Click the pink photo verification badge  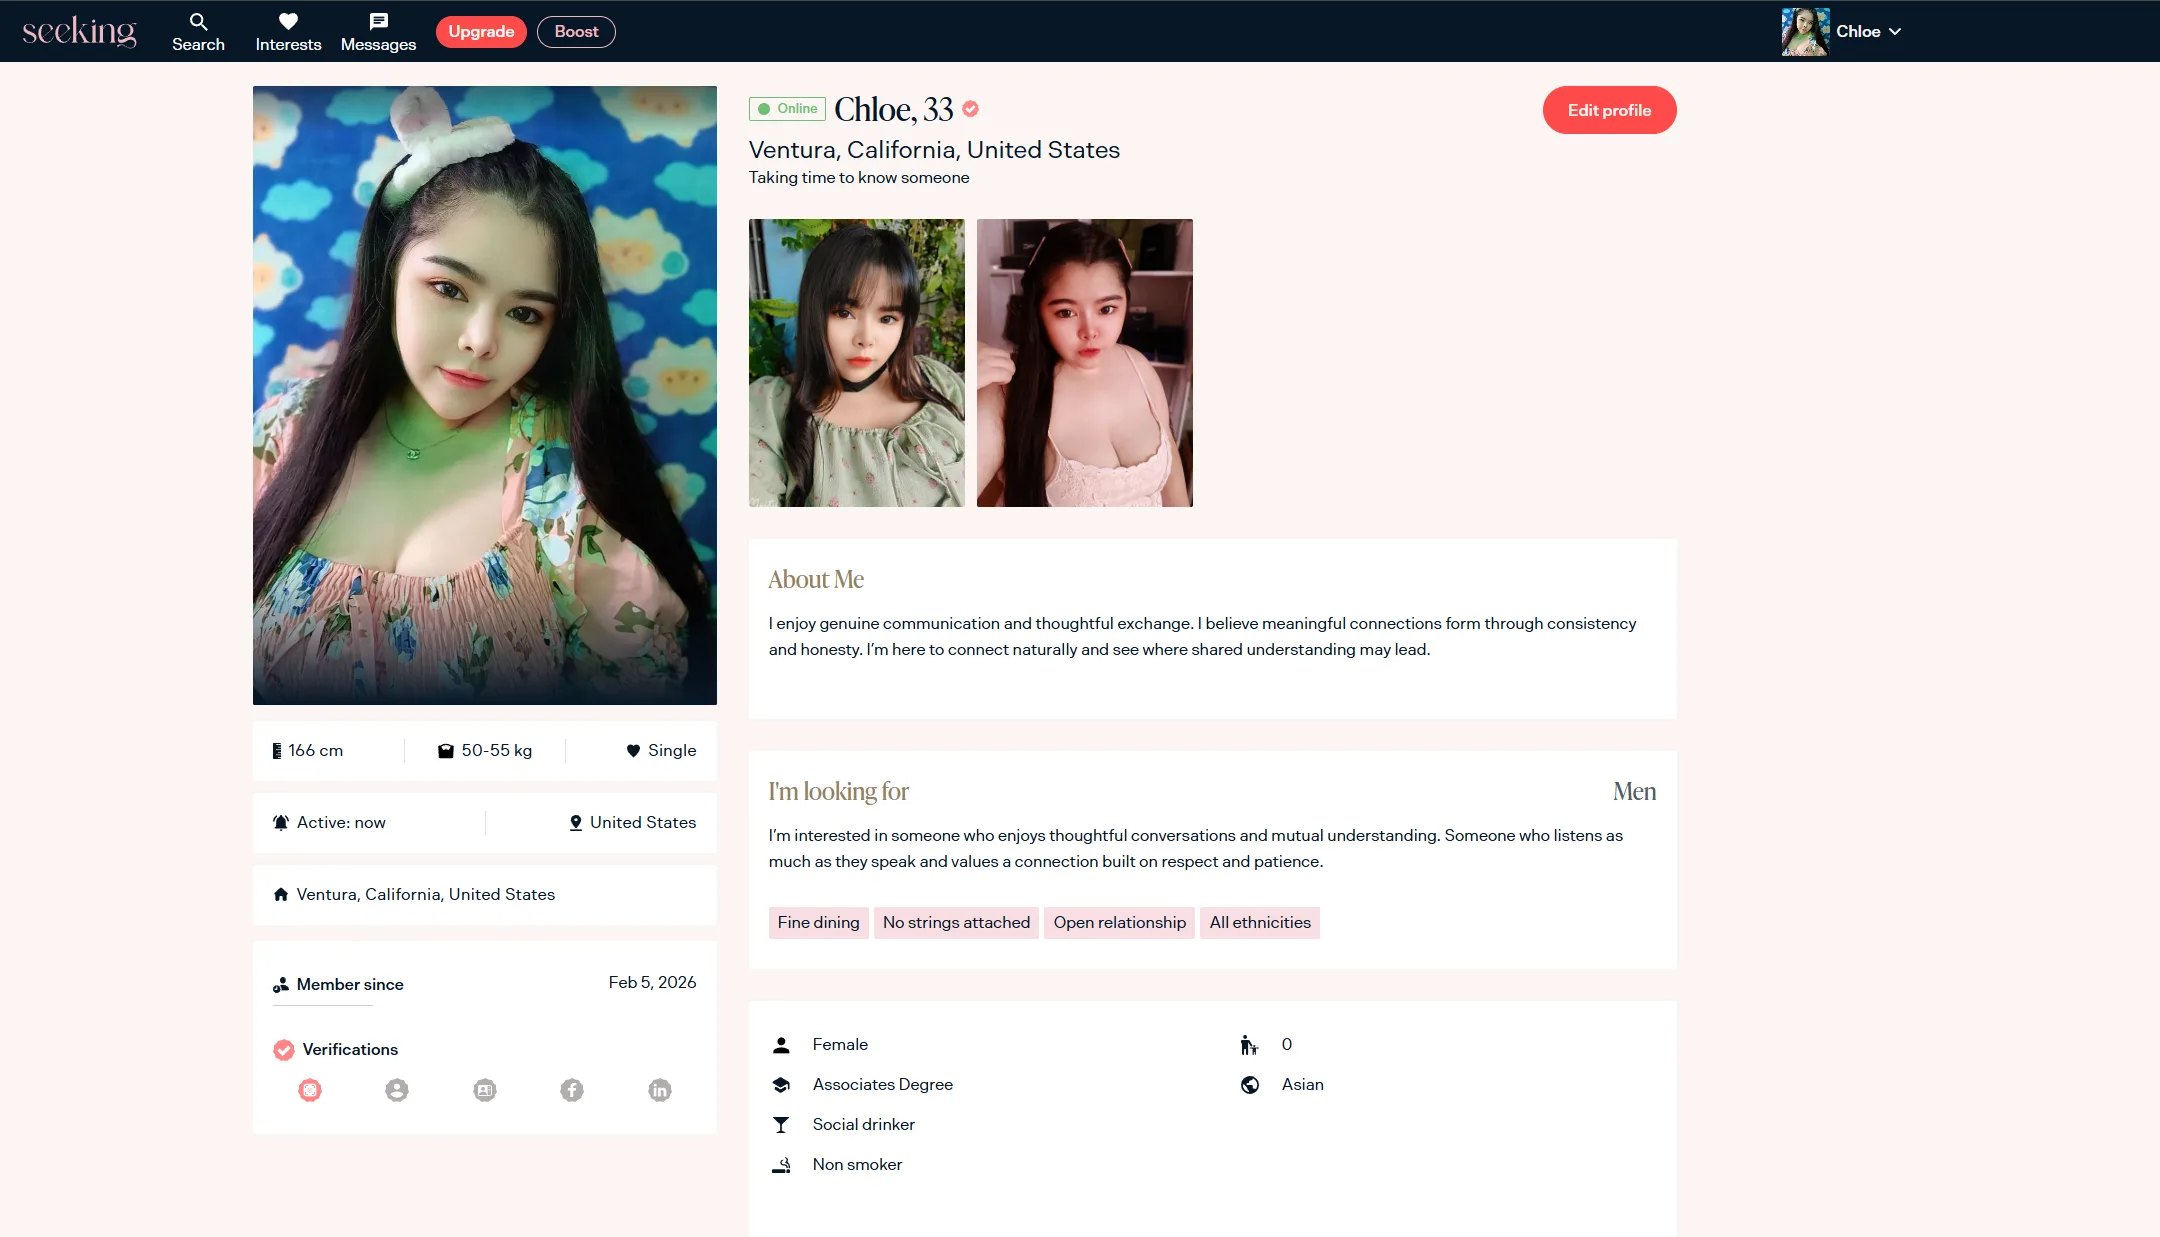pos(310,1090)
